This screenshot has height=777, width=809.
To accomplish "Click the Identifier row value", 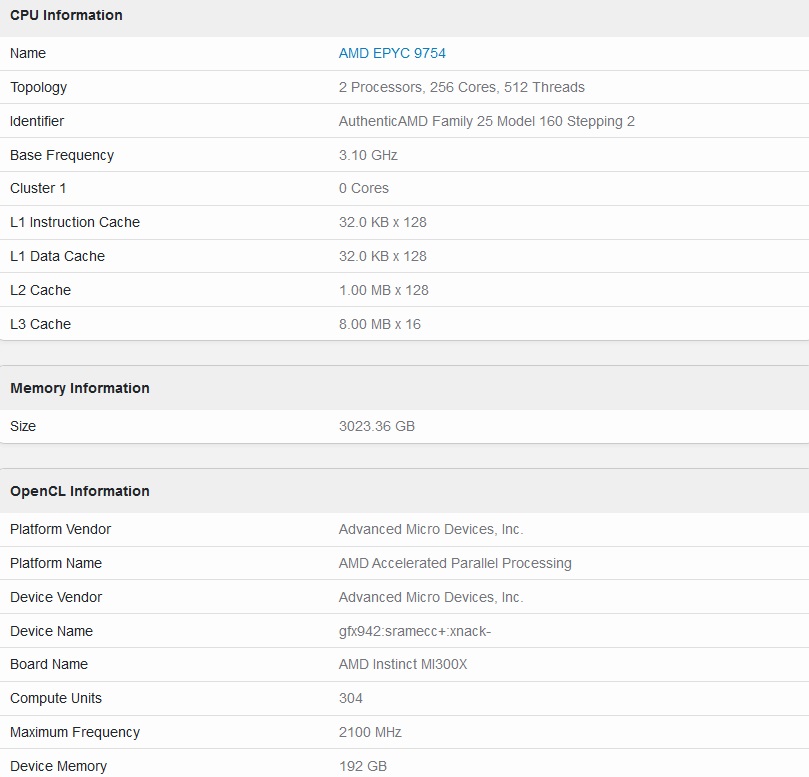I will (x=487, y=121).
